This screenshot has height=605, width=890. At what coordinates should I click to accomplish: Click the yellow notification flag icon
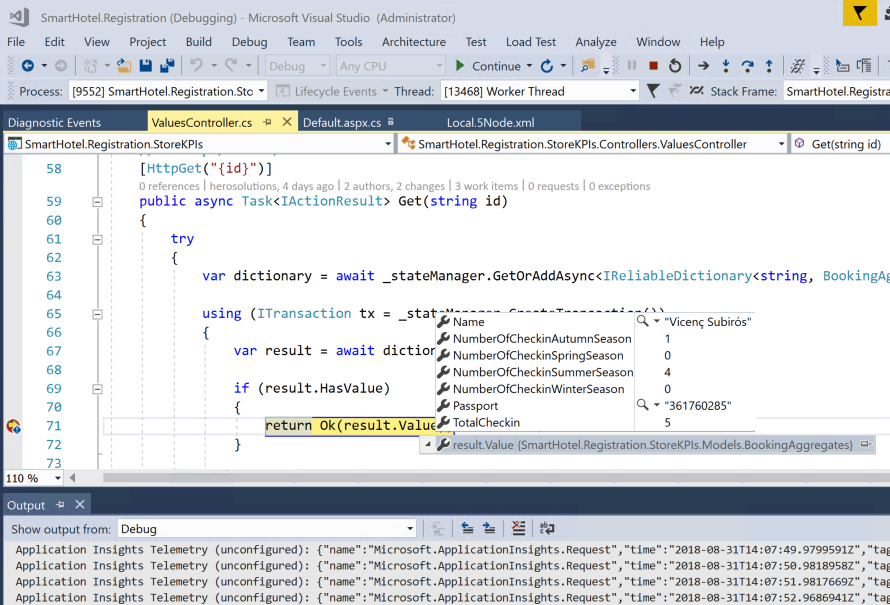[859, 13]
